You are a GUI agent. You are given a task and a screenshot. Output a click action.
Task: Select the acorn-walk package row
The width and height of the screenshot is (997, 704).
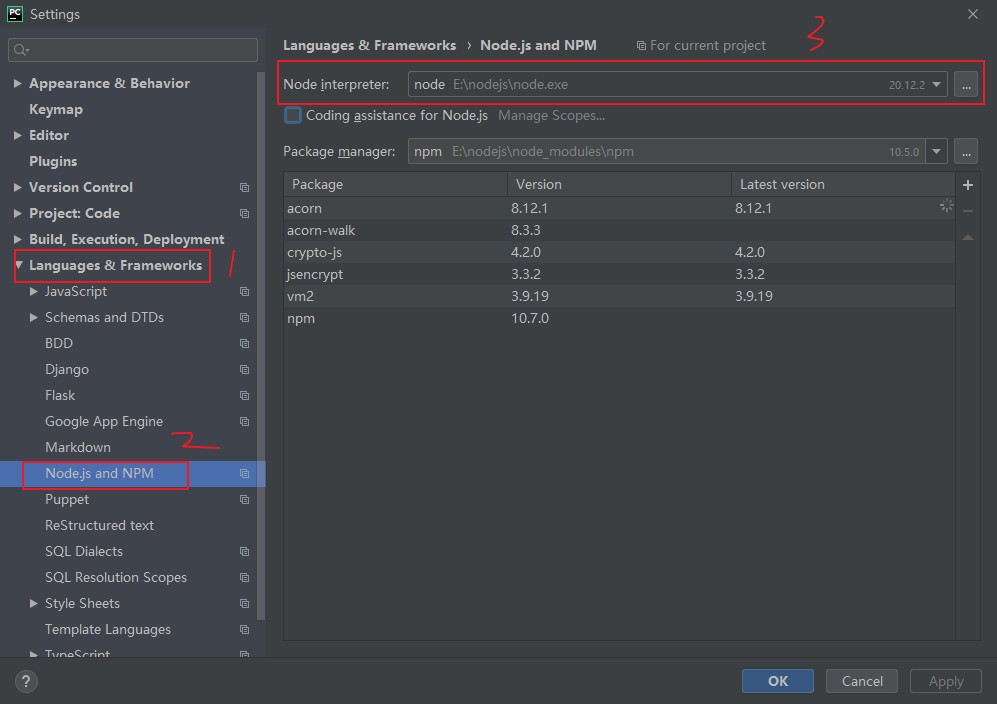(619, 230)
